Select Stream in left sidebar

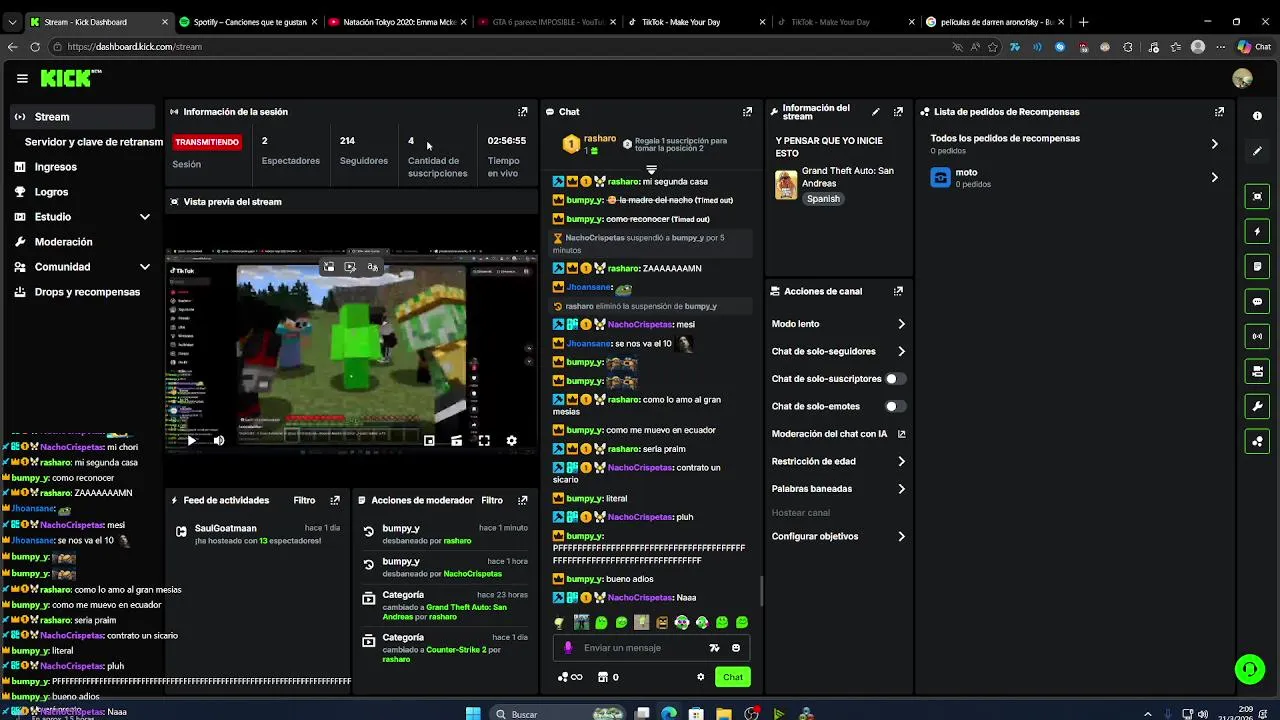(84, 117)
